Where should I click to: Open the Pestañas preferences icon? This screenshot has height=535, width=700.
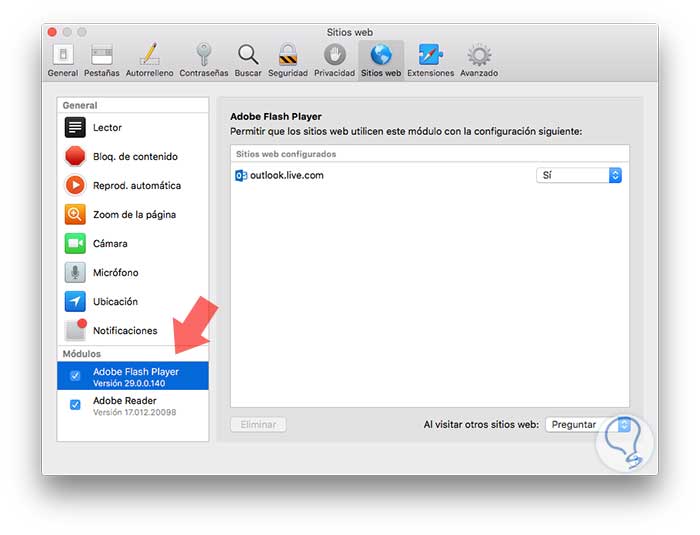coord(102,55)
